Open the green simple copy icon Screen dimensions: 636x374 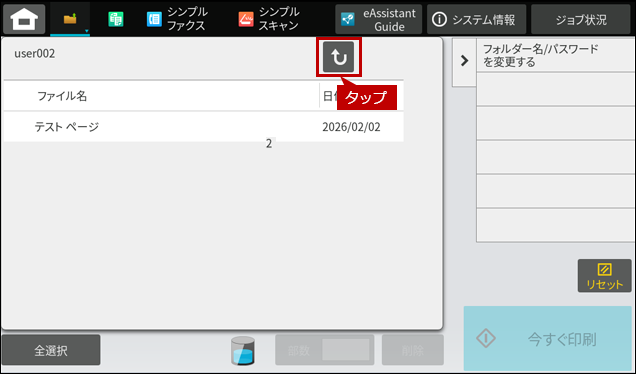[x=116, y=19]
